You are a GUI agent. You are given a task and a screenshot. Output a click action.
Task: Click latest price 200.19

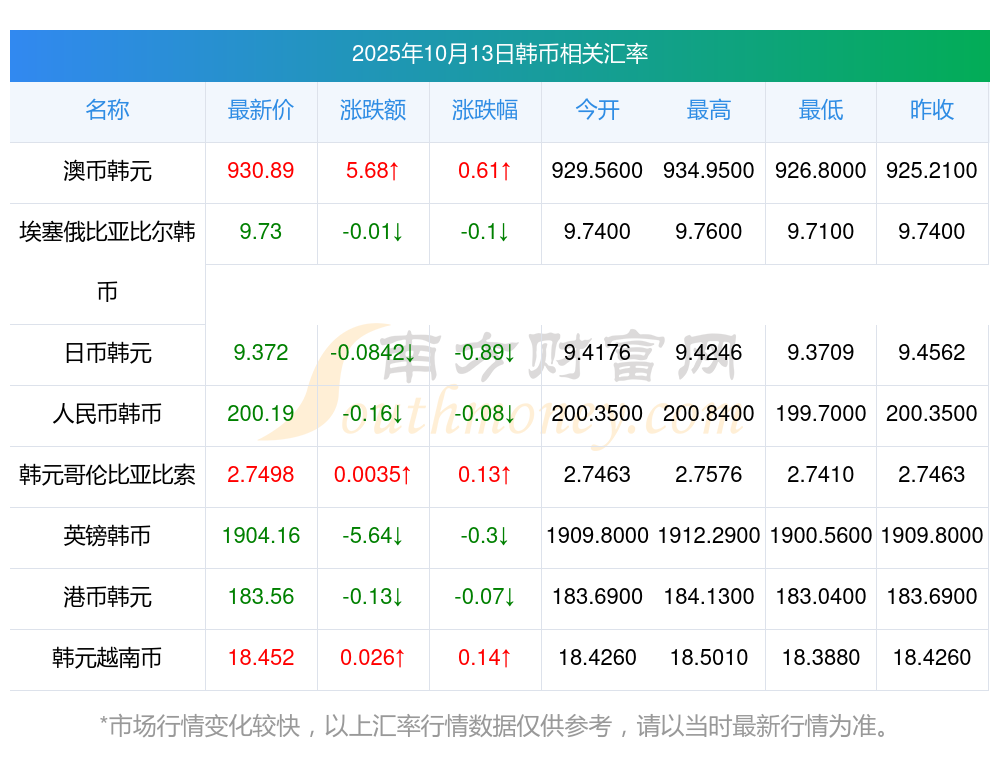coord(261,414)
